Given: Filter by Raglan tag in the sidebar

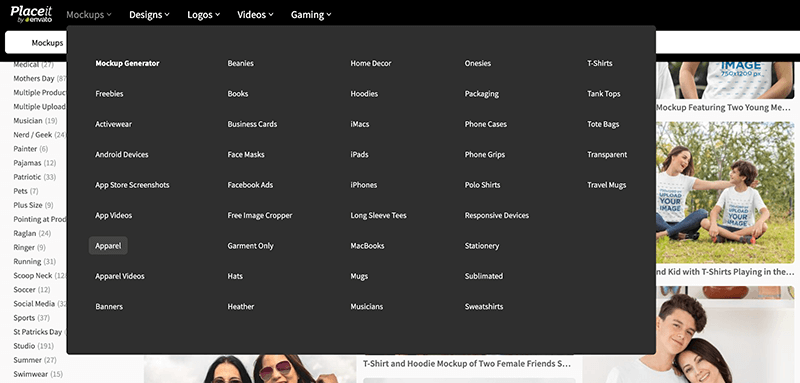Looking at the screenshot, I should (32, 233).
